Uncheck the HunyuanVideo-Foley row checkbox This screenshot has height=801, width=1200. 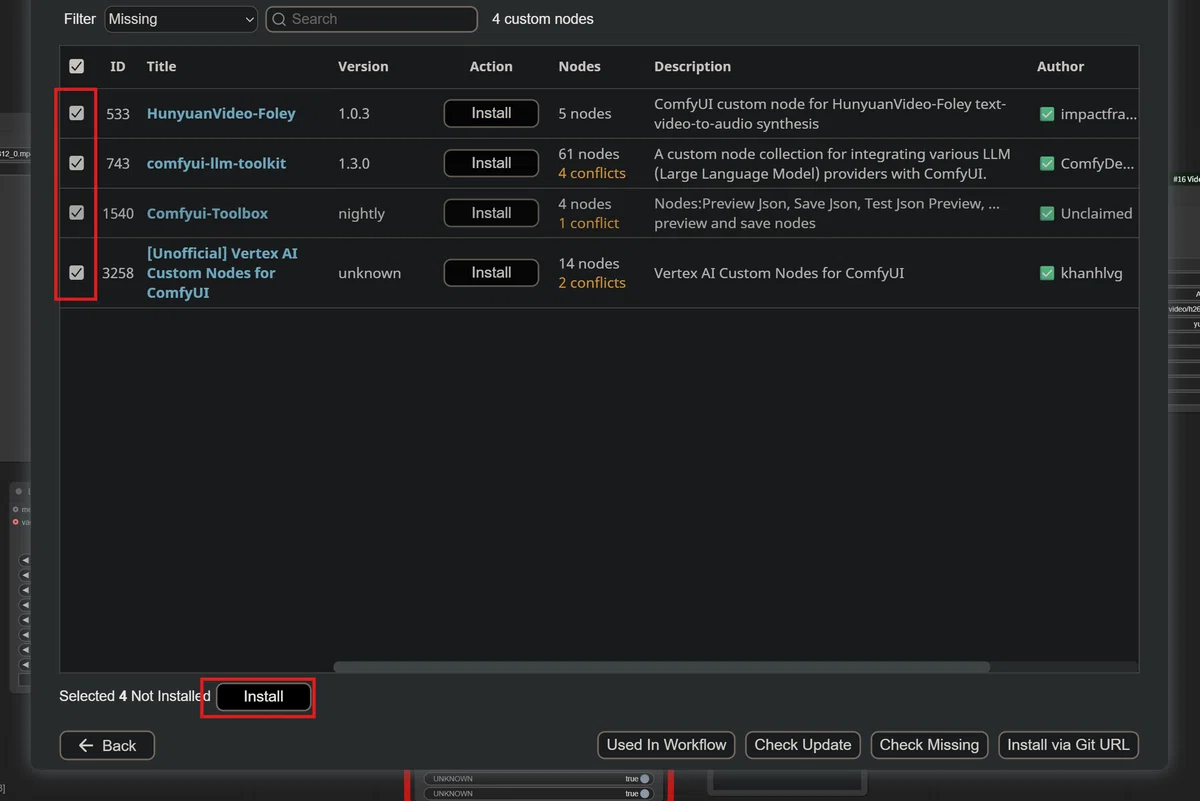coord(77,113)
